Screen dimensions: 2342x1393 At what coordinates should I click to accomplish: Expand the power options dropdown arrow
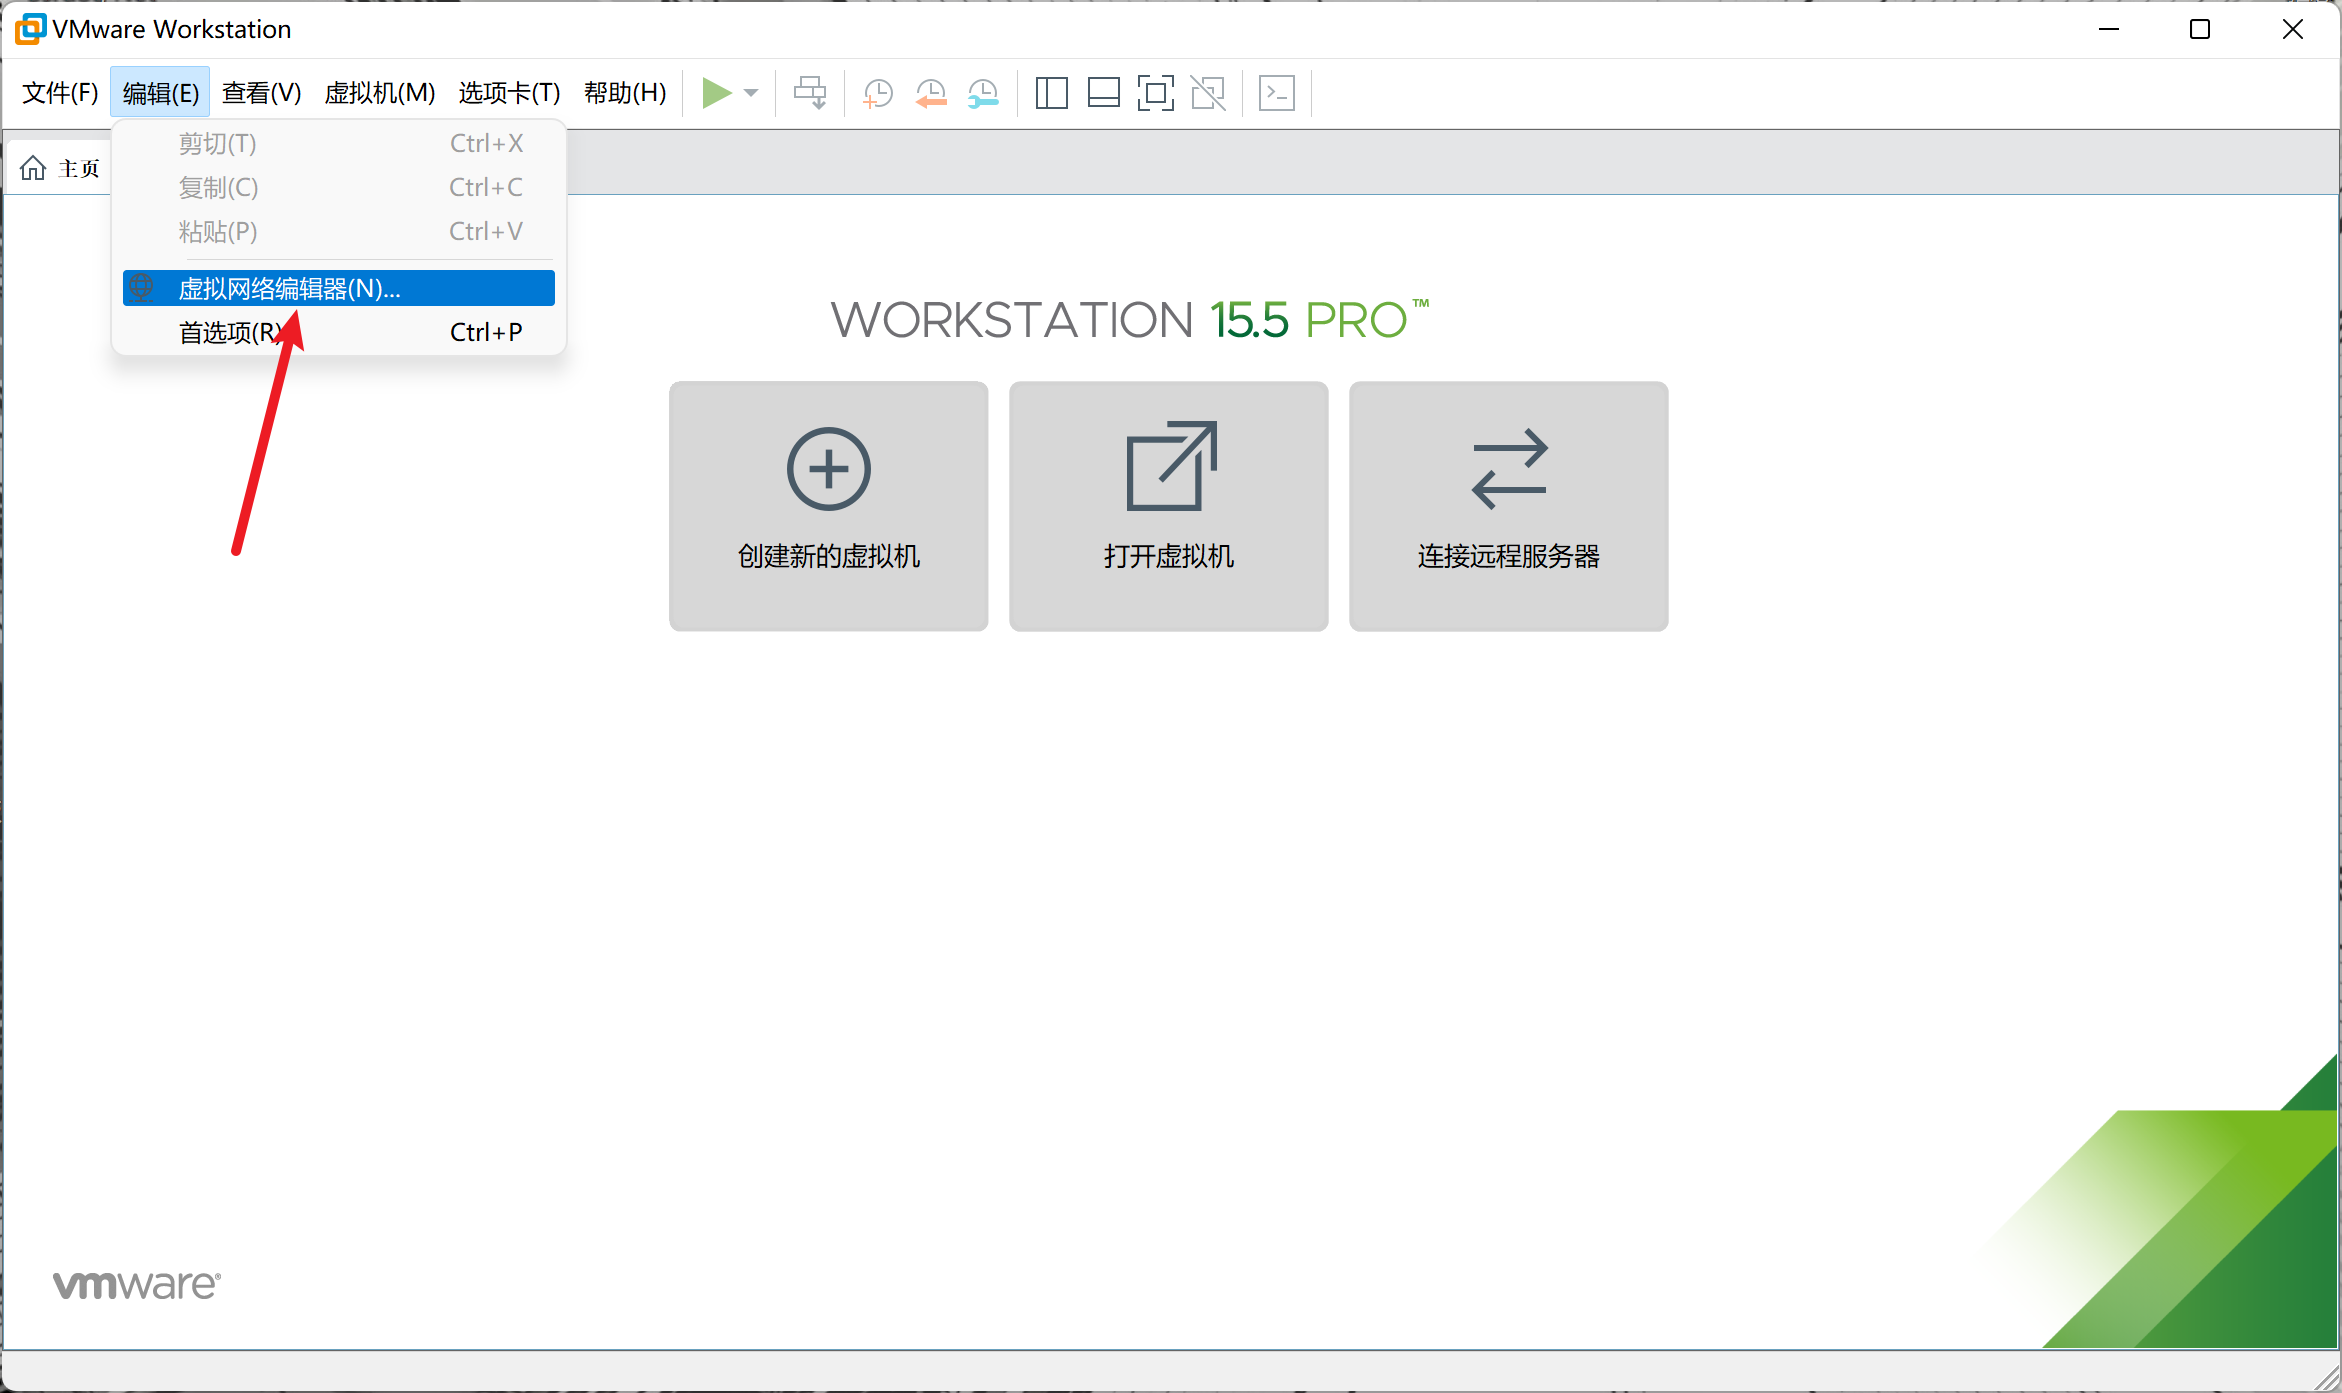752,93
